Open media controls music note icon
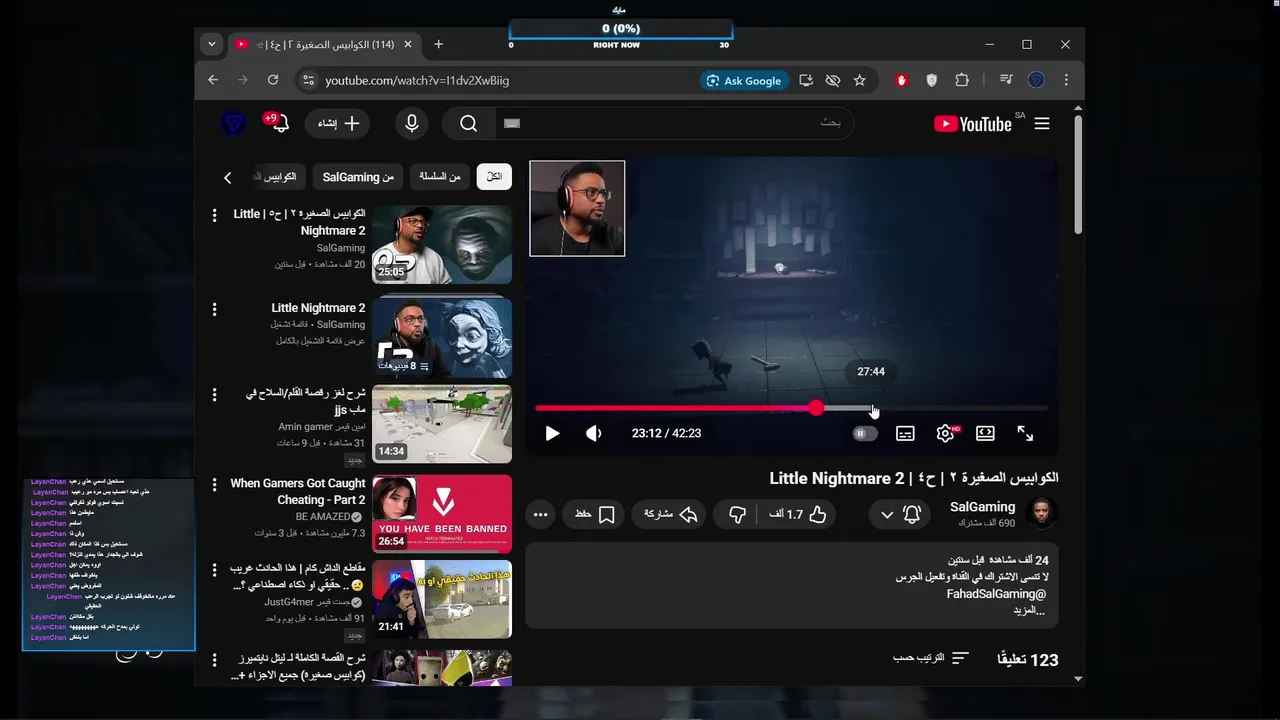Viewport: 1280px width, 720px height. click(1006, 80)
